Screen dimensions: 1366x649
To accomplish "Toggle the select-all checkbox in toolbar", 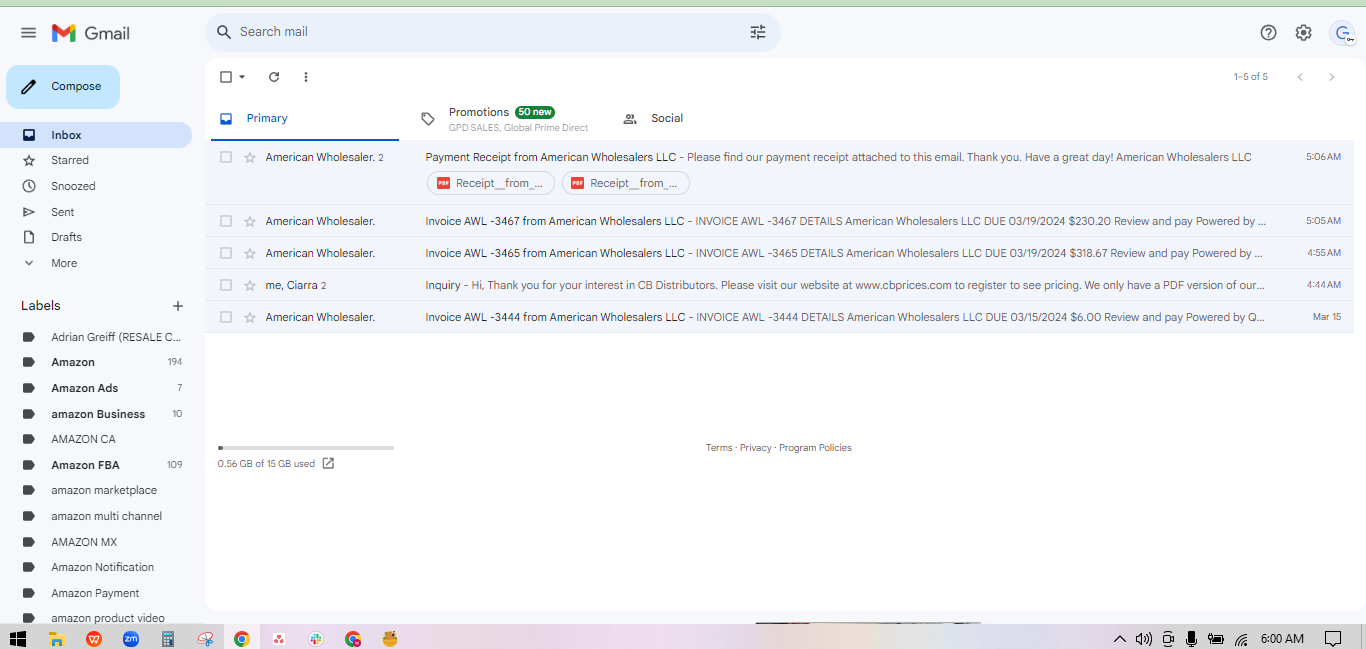I will pos(226,77).
